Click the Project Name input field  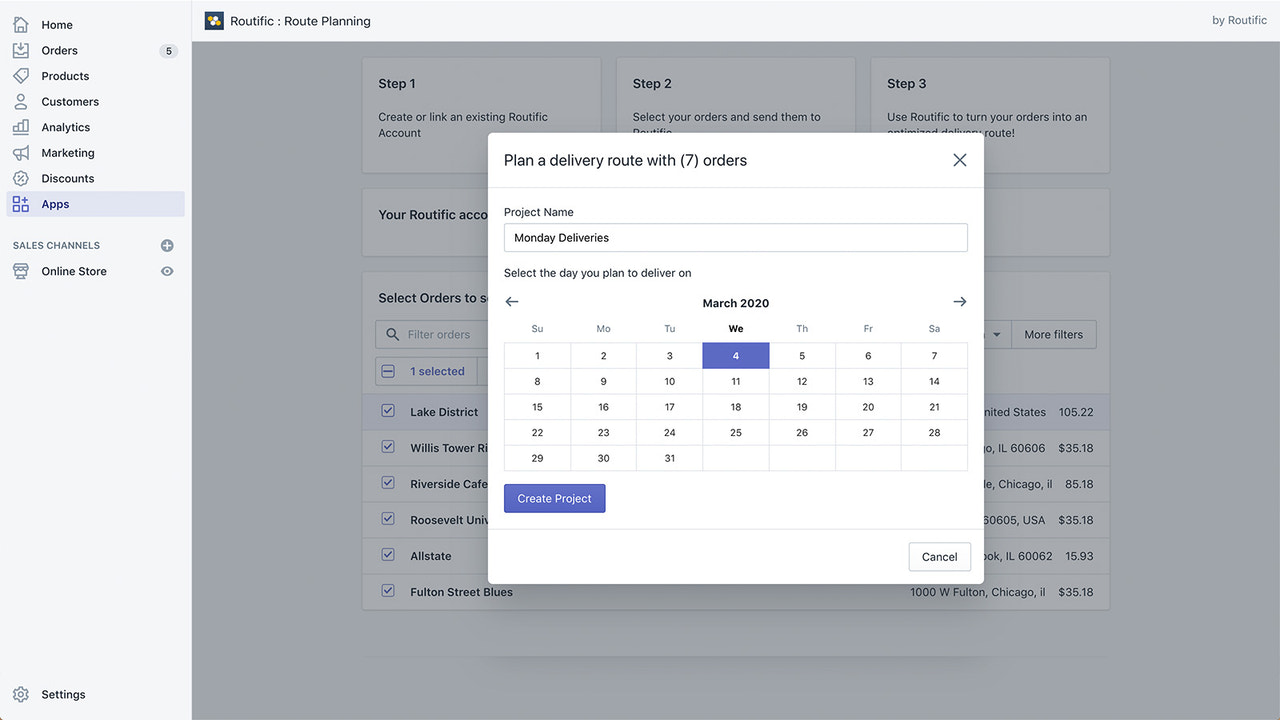[735, 237]
